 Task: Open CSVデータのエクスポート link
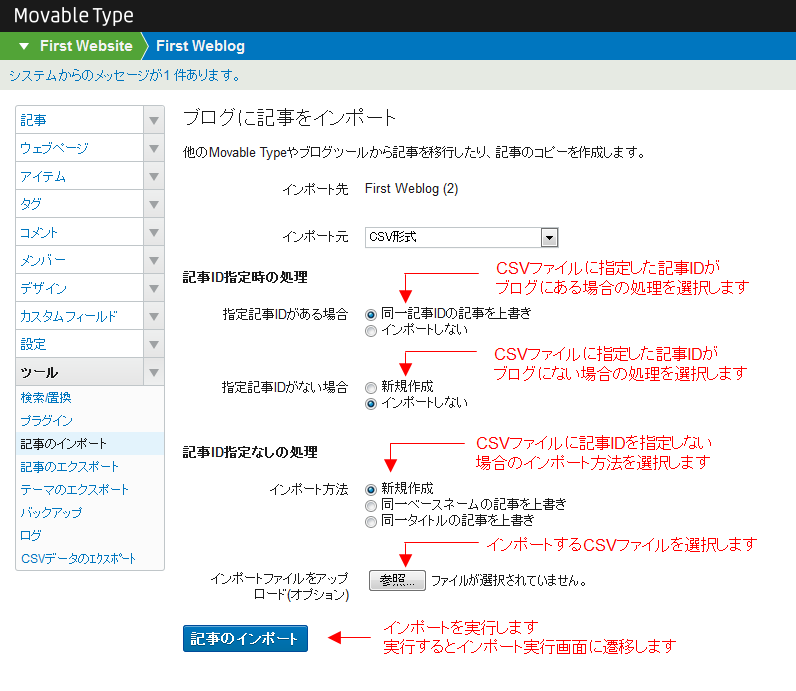(x=78, y=558)
